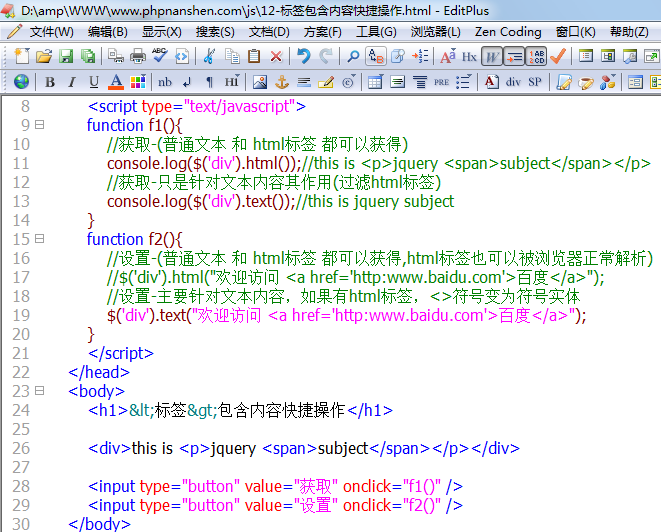This screenshot has width=661, height=532.
Task: Click the Hx hex viewer icon
Action: pos(469,56)
